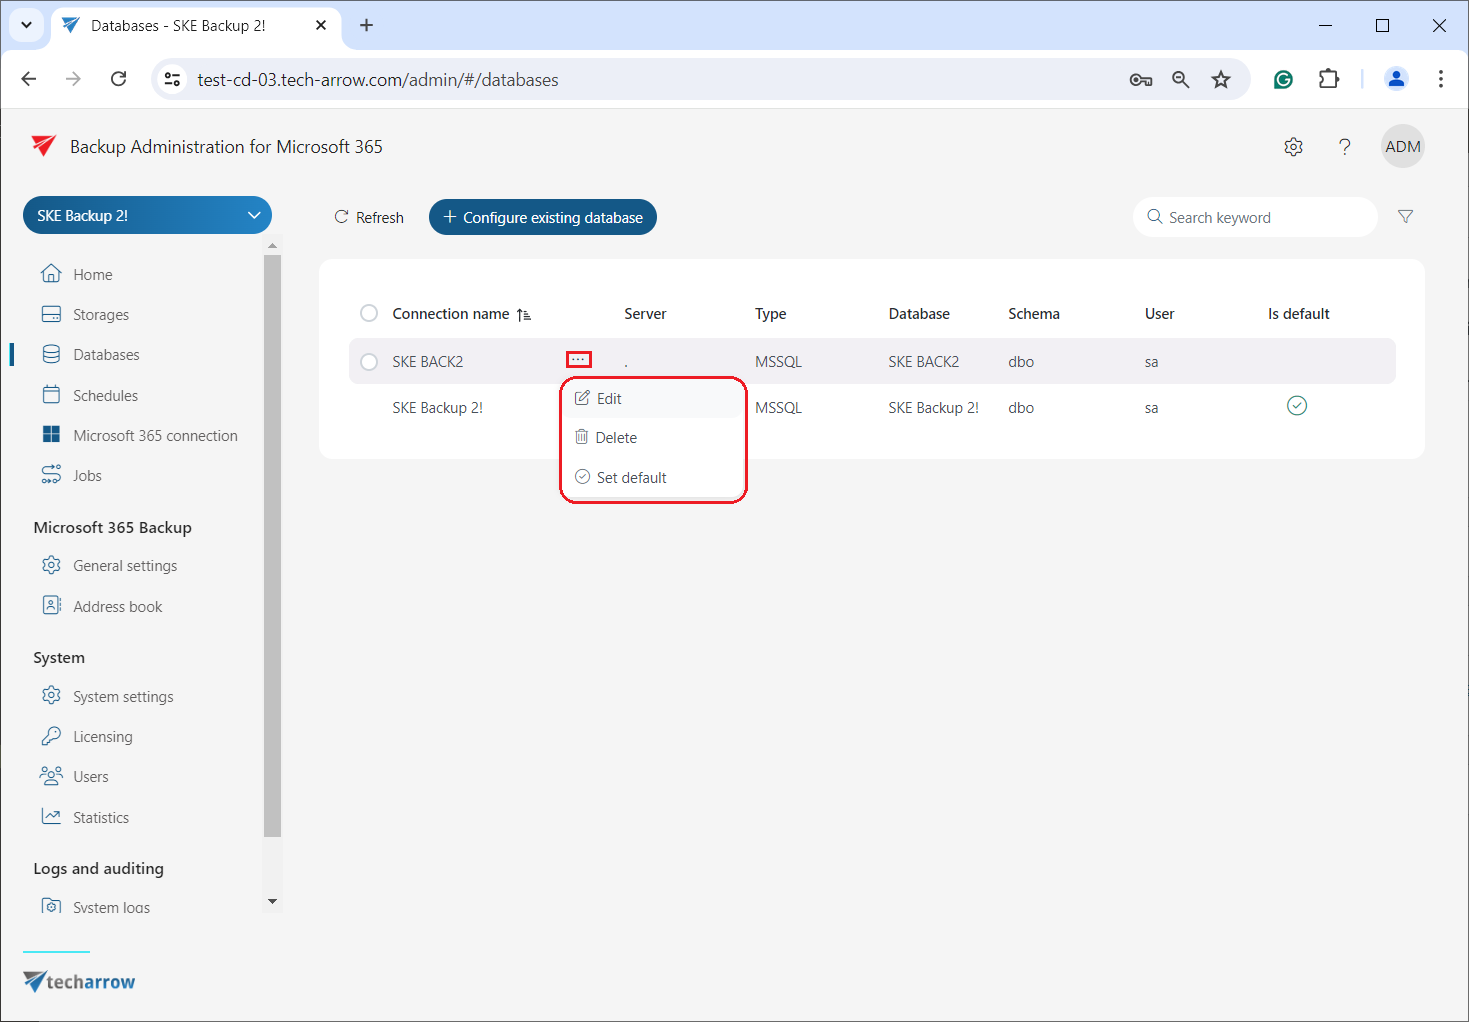Click the Is default checkmark for SKE Backup 2!
The width and height of the screenshot is (1469, 1022).
coord(1296,406)
